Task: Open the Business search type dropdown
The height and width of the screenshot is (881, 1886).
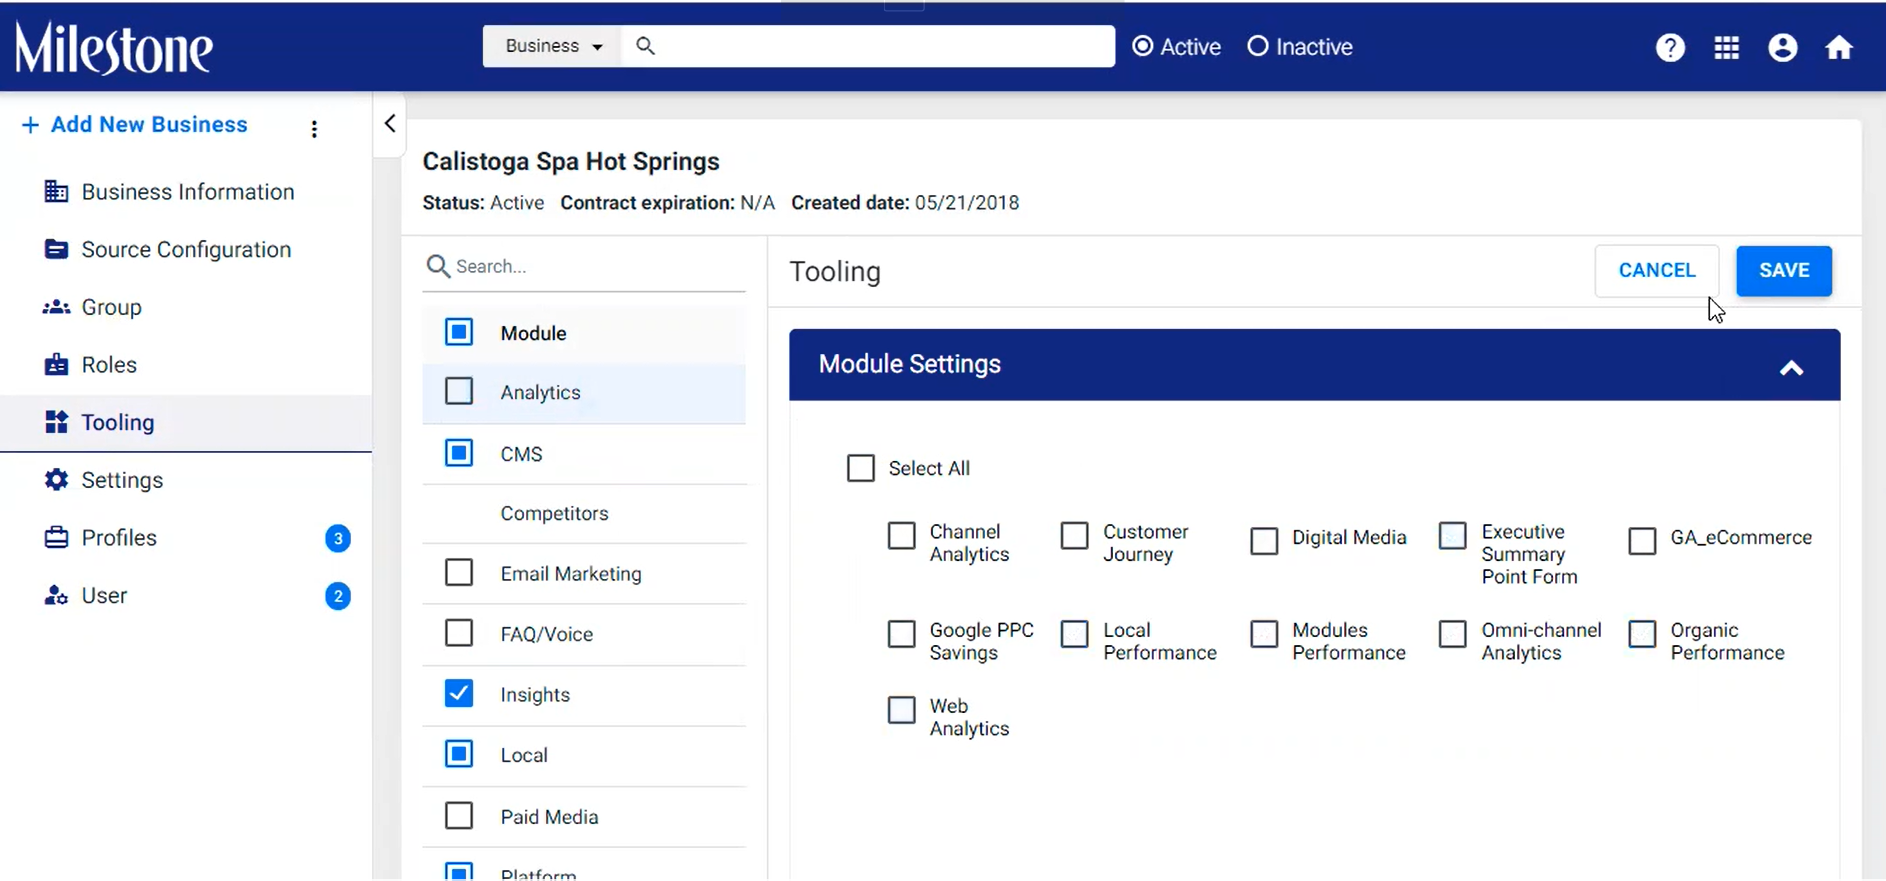Action: [553, 46]
